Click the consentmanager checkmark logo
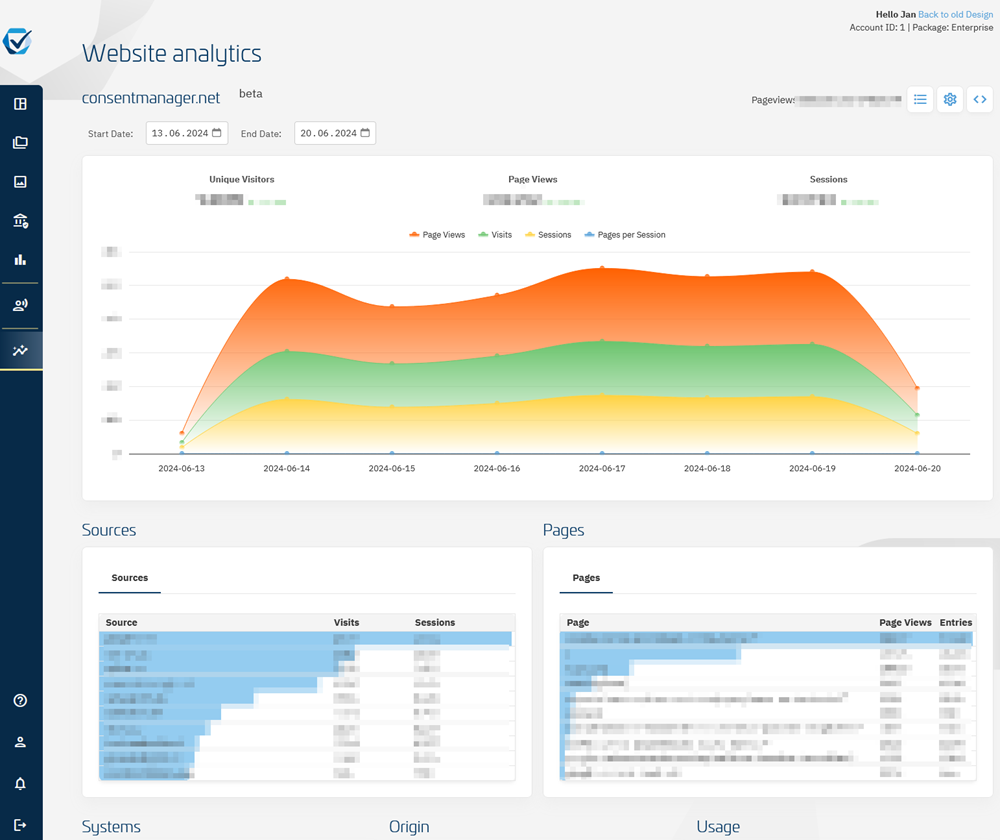Screen dimensions: 1000x840 pos(17,41)
